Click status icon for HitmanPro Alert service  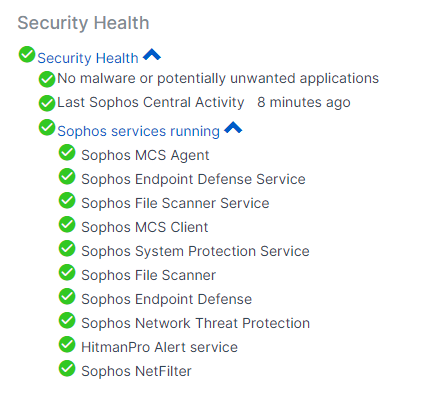click(67, 344)
